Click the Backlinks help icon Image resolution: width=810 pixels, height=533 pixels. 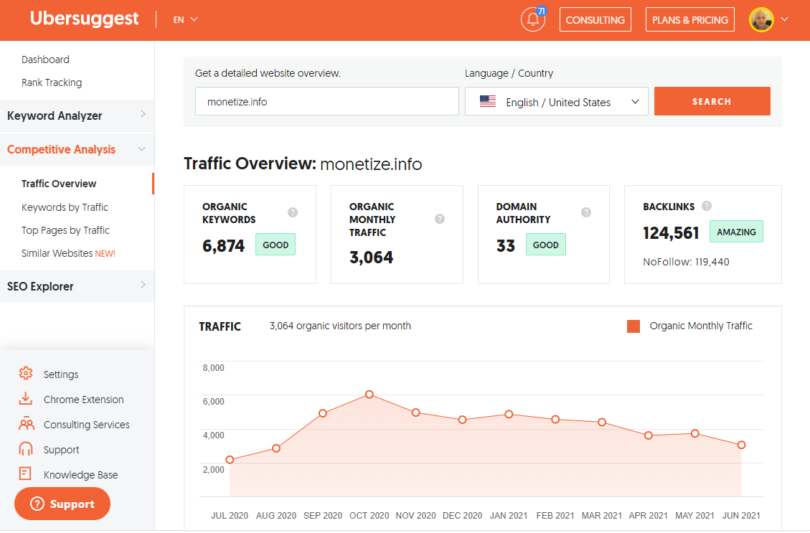pos(707,206)
